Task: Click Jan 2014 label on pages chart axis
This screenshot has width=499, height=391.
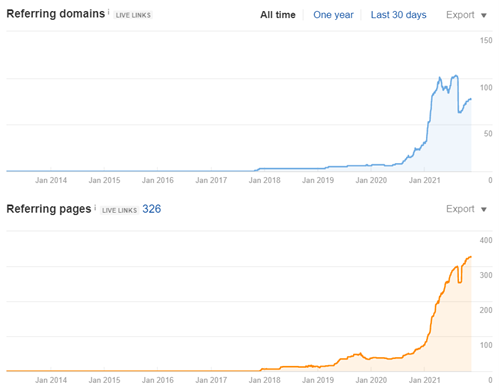Action: coord(51,380)
